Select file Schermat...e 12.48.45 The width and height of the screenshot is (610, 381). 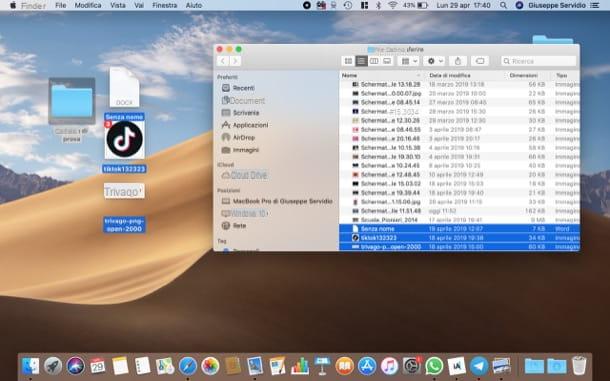(459, 175)
